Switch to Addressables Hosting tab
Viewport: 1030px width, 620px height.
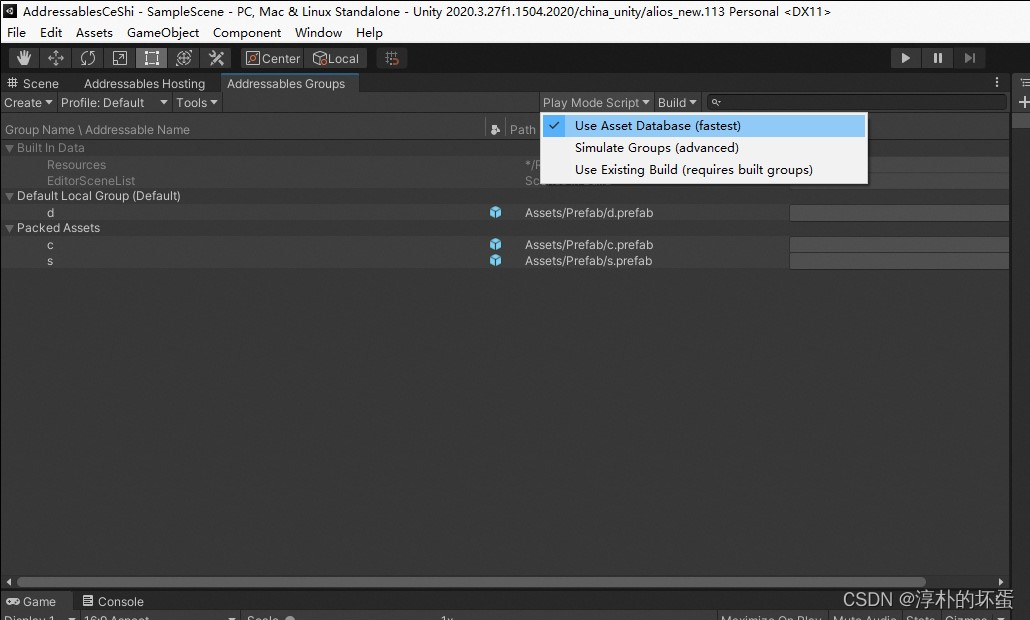coord(145,83)
